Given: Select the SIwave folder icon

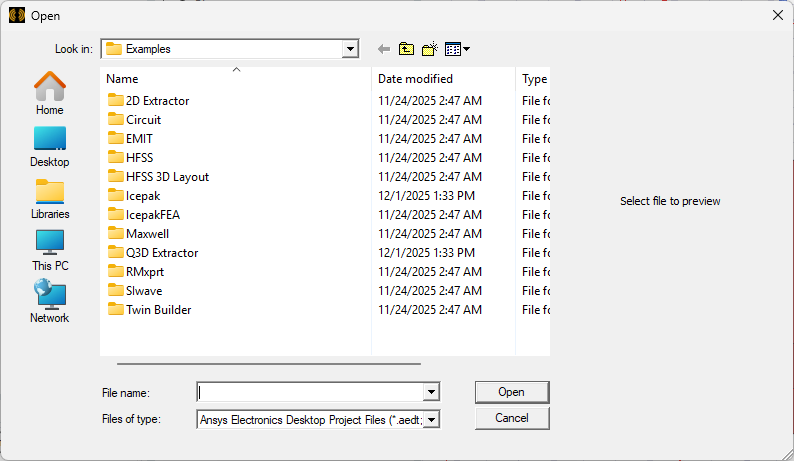Looking at the screenshot, I should pyautogui.click(x=115, y=290).
